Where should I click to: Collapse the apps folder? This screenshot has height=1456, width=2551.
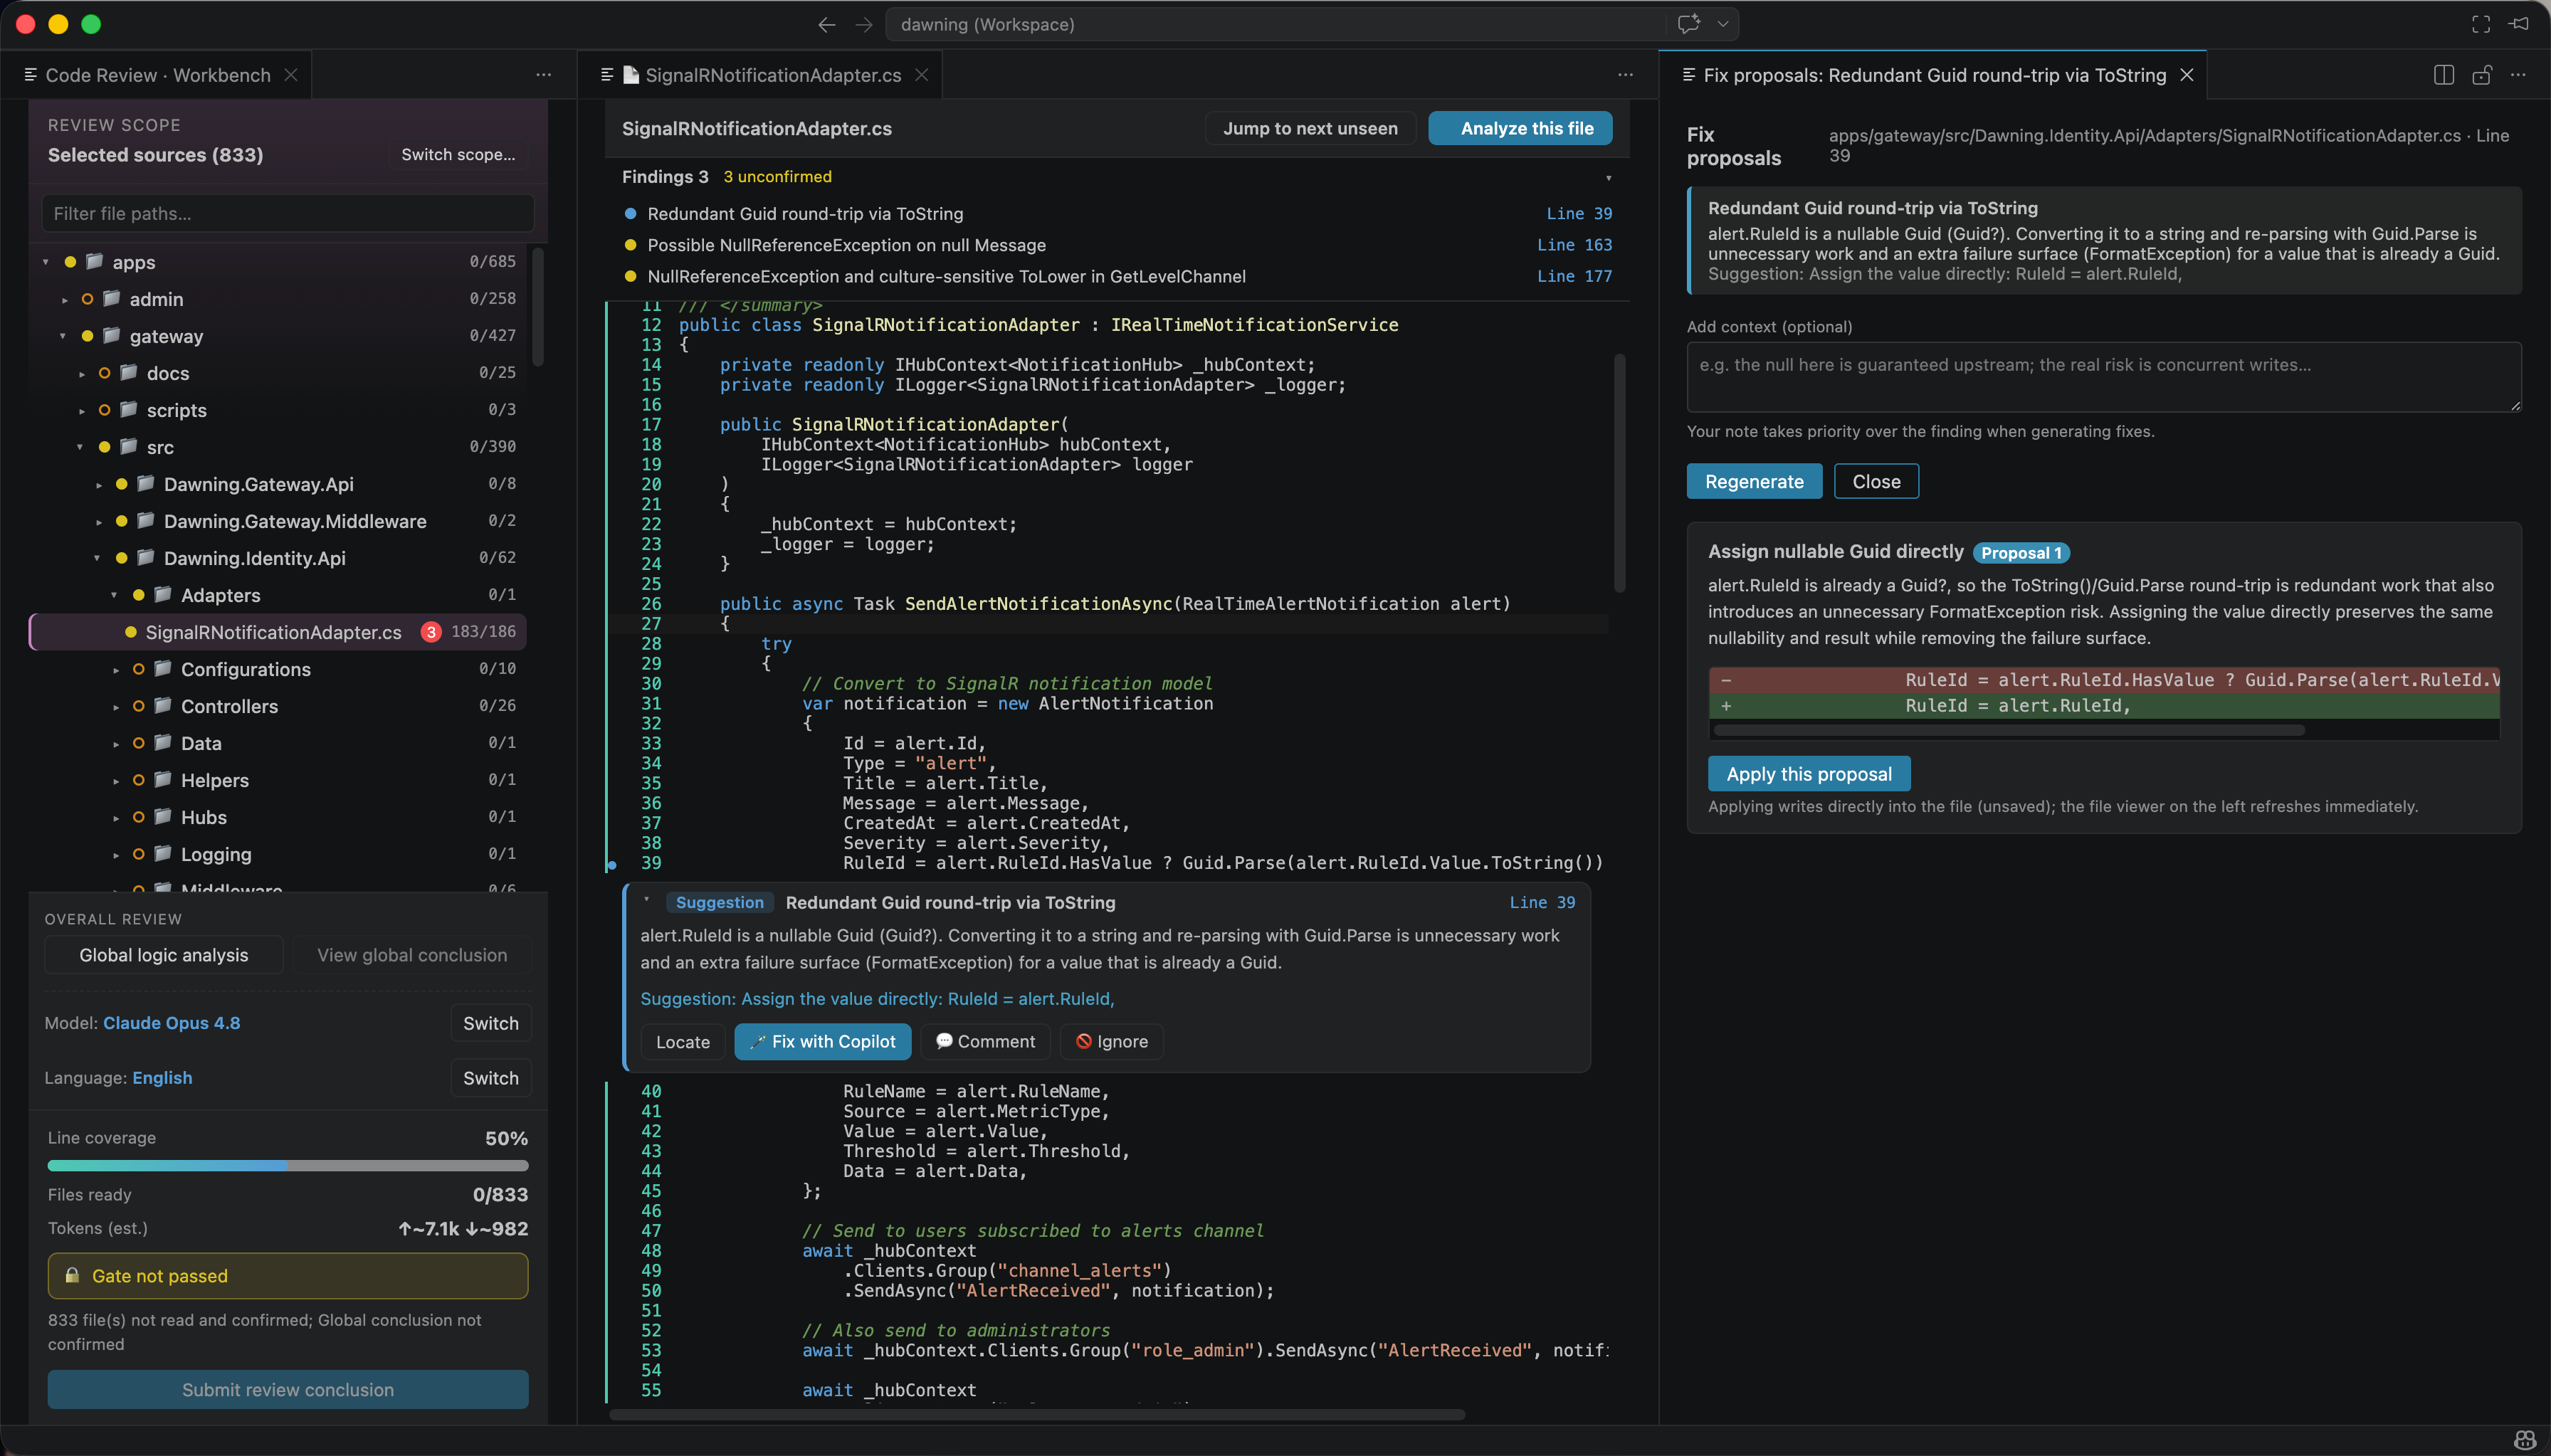(45, 262)
